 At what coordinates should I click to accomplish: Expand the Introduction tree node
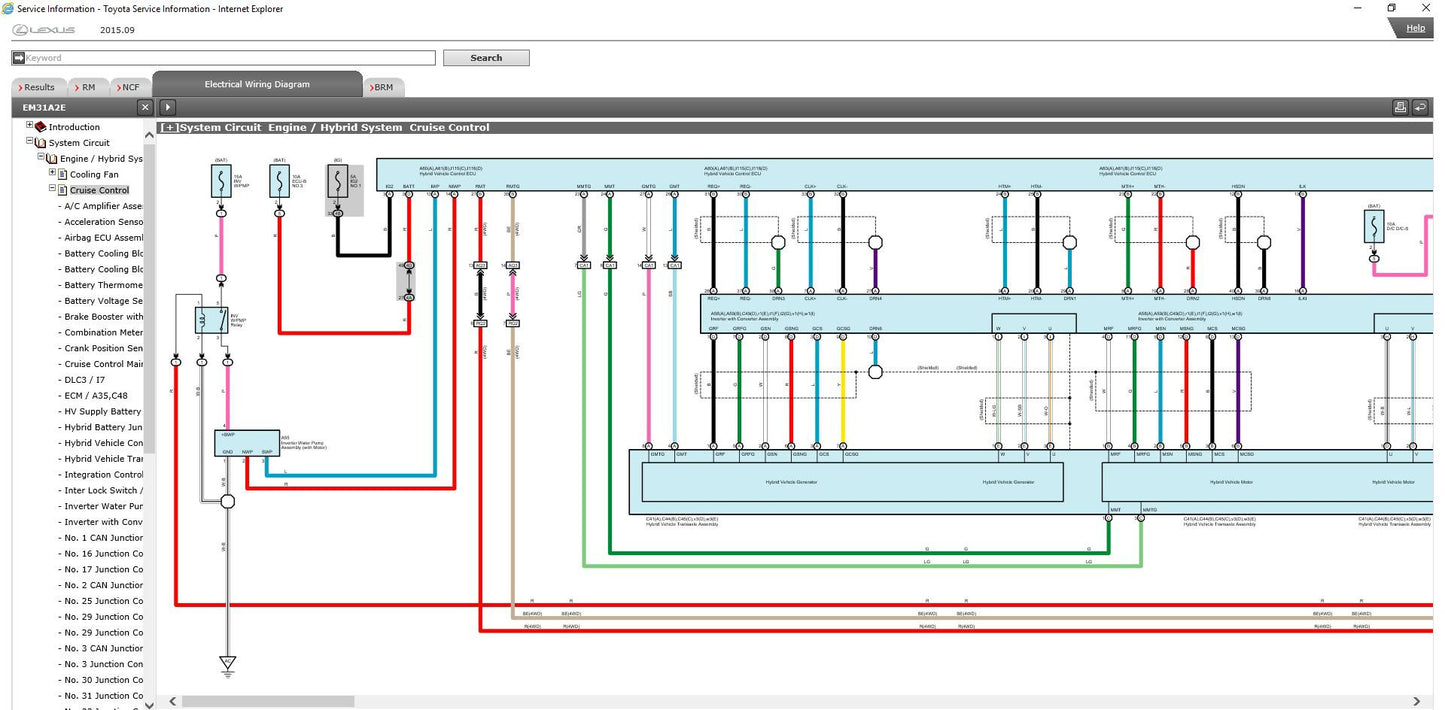(x=30, y=126)
